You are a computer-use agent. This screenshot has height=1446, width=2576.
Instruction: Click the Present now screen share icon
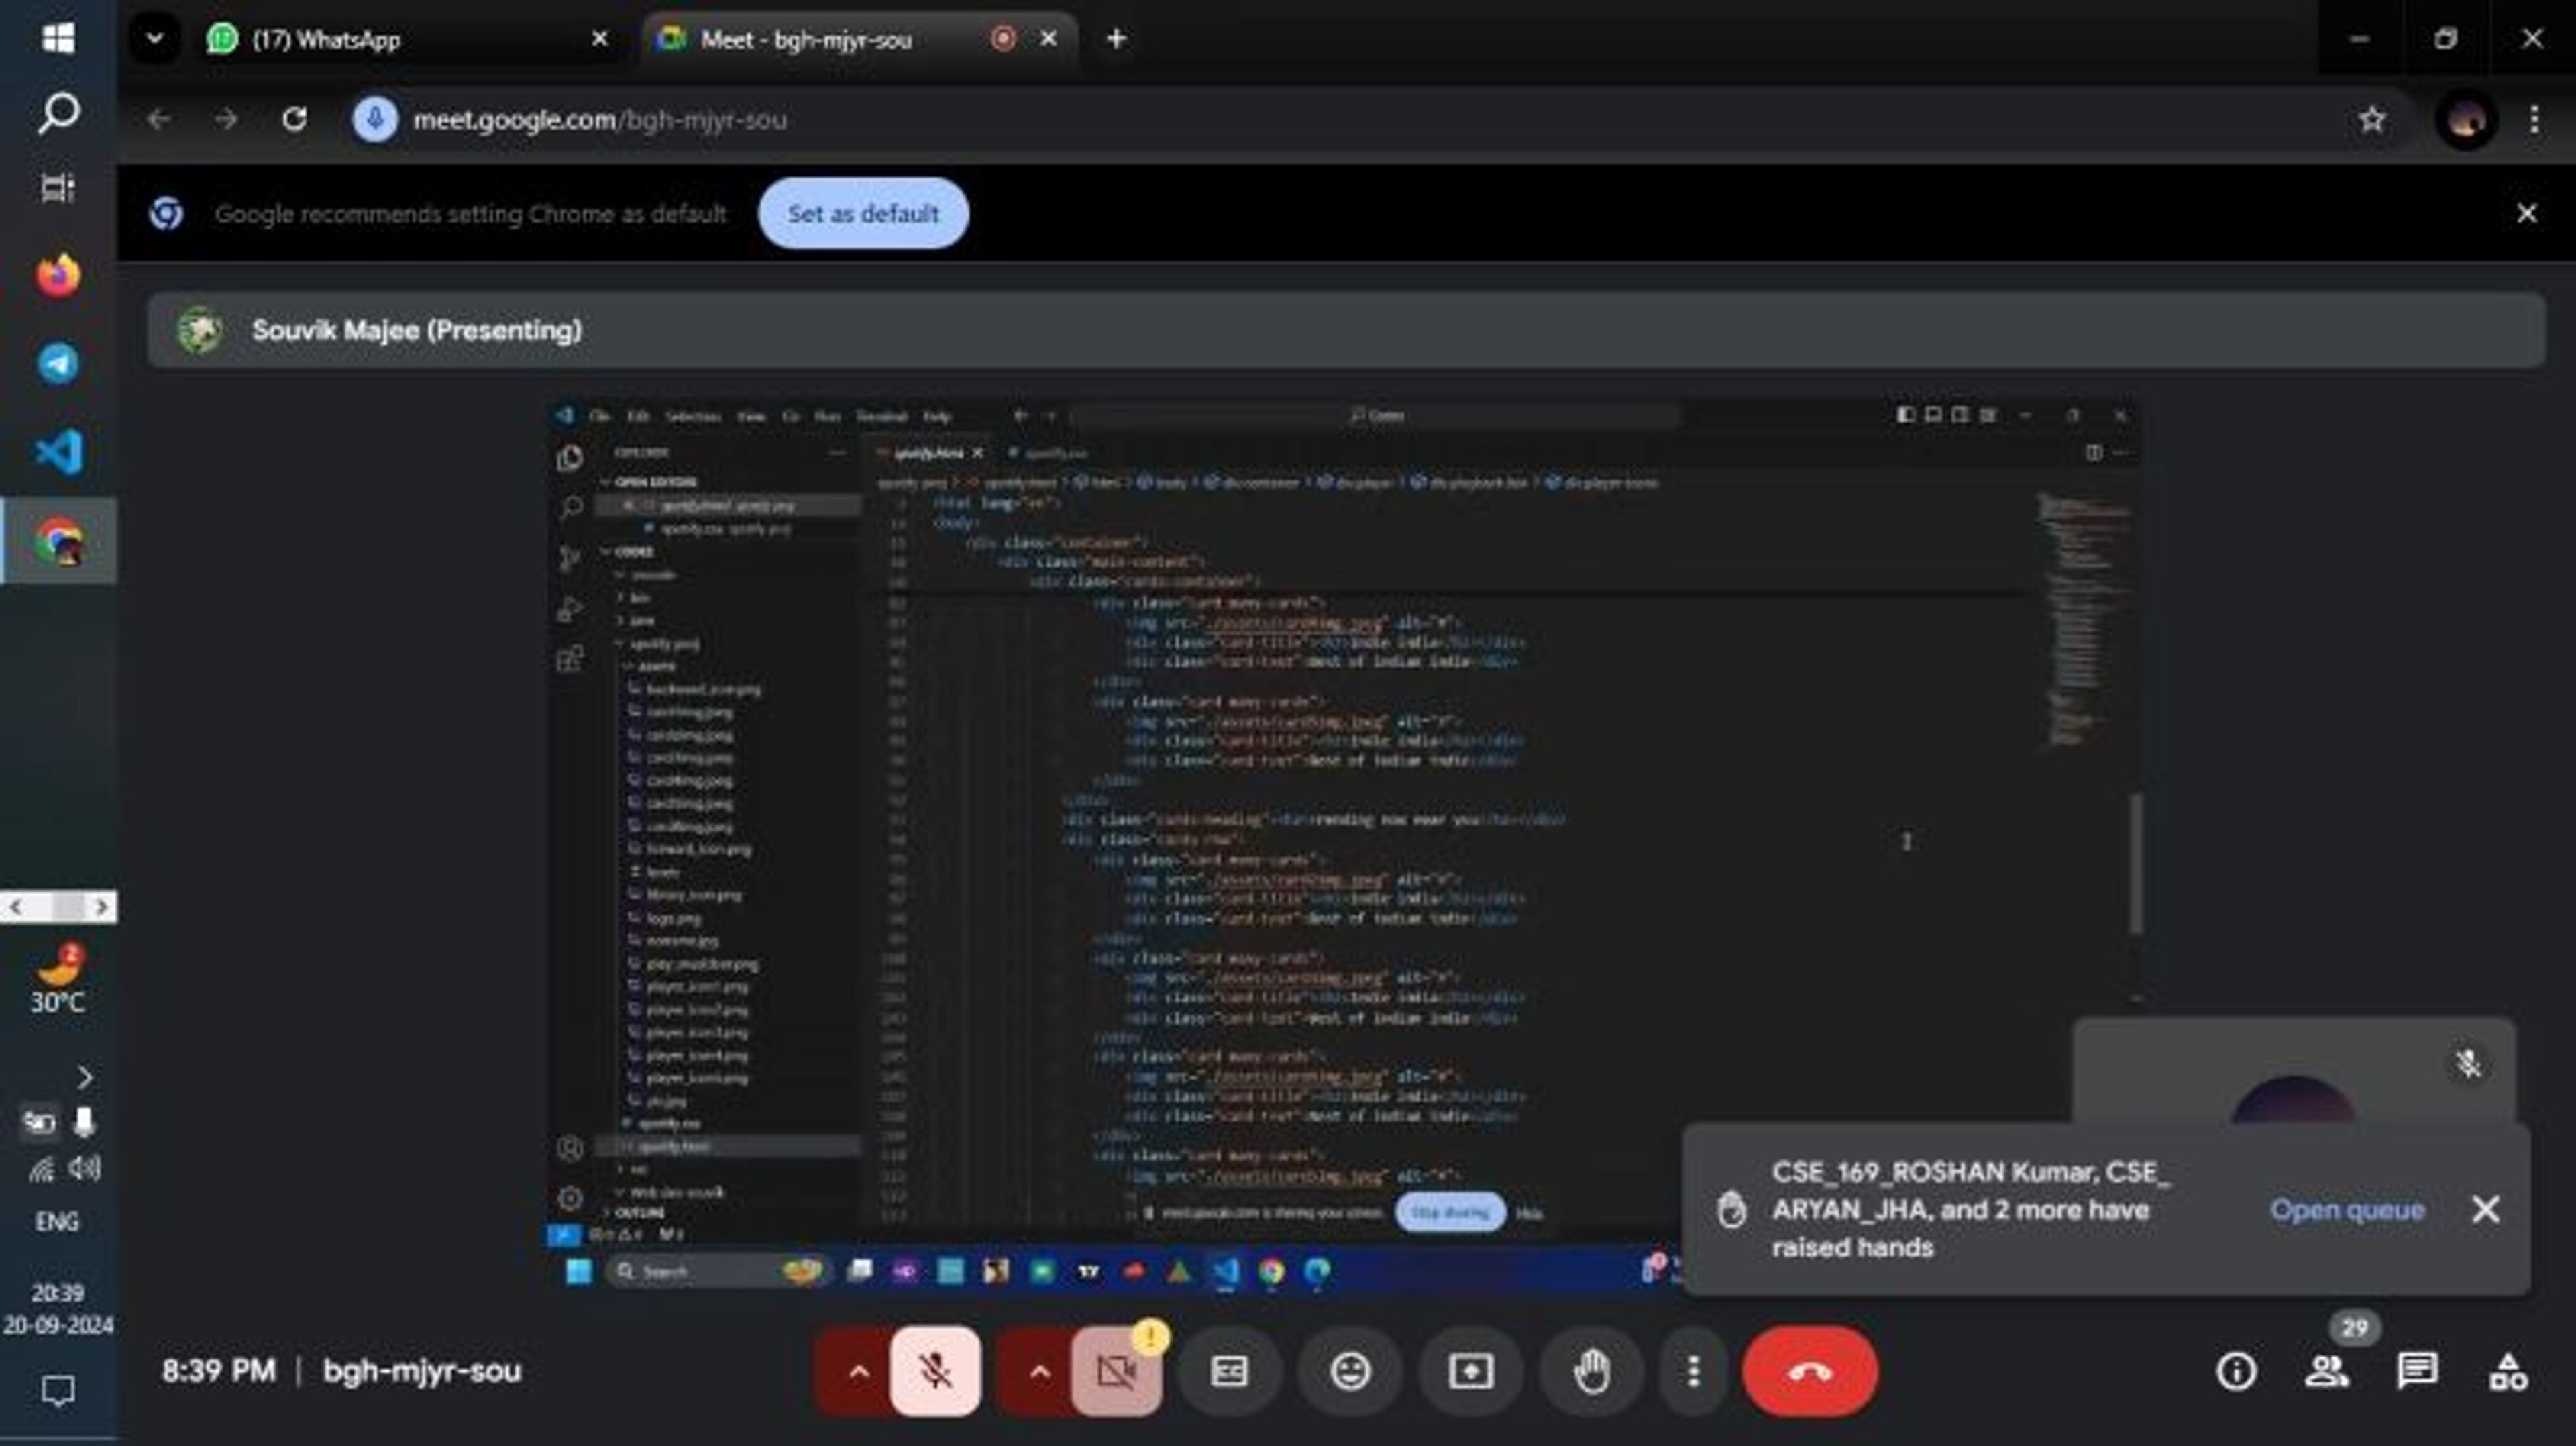pyautogui.click(x=1470, y=1371)
